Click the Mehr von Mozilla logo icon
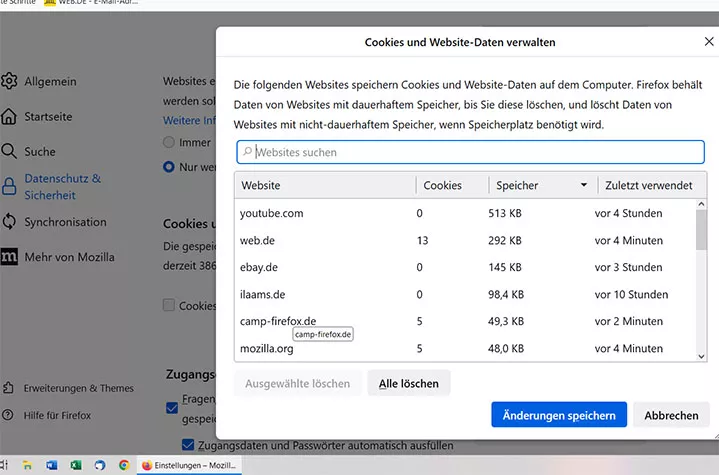The height and width of the screenshot is (475, 719). coord(9,257)
